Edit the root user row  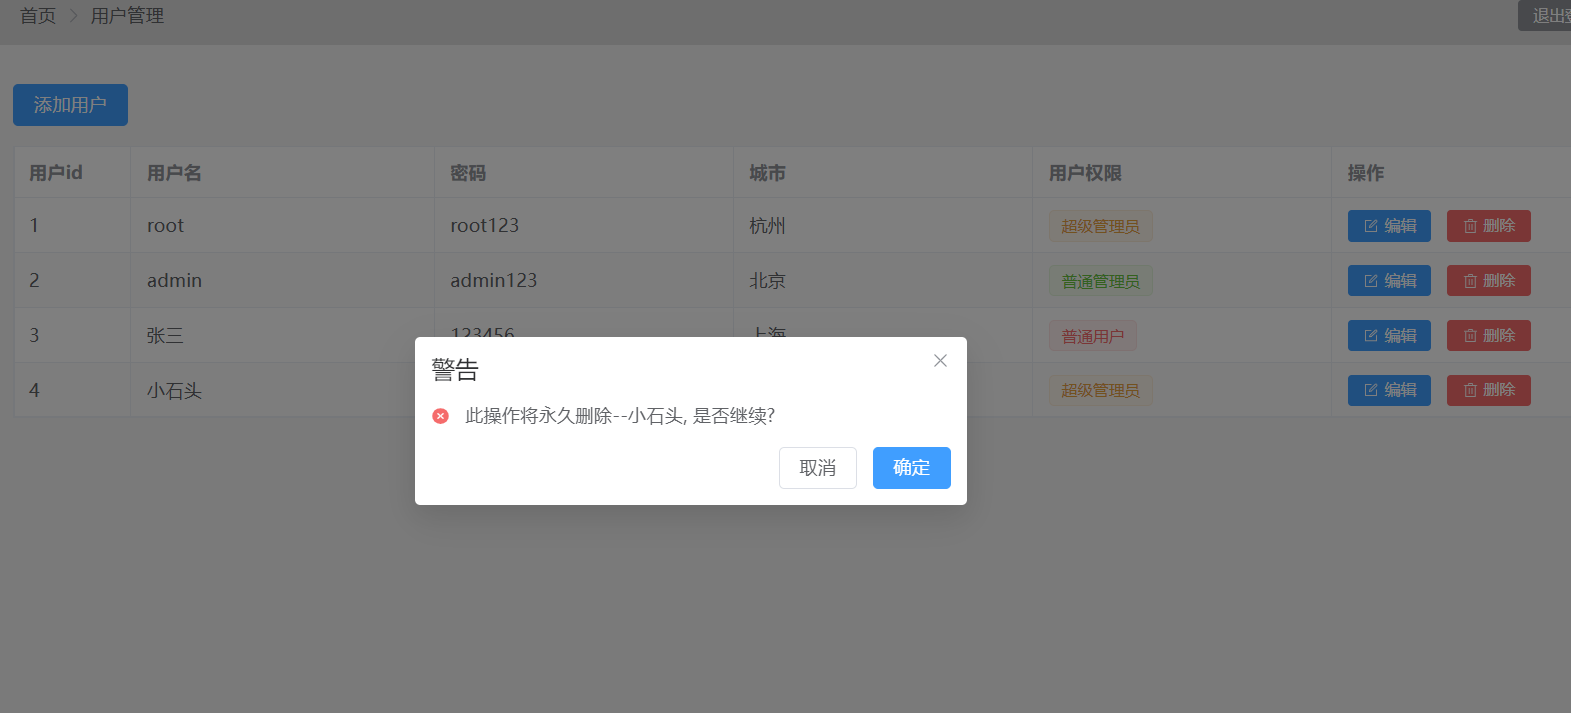pos(1389,226)
